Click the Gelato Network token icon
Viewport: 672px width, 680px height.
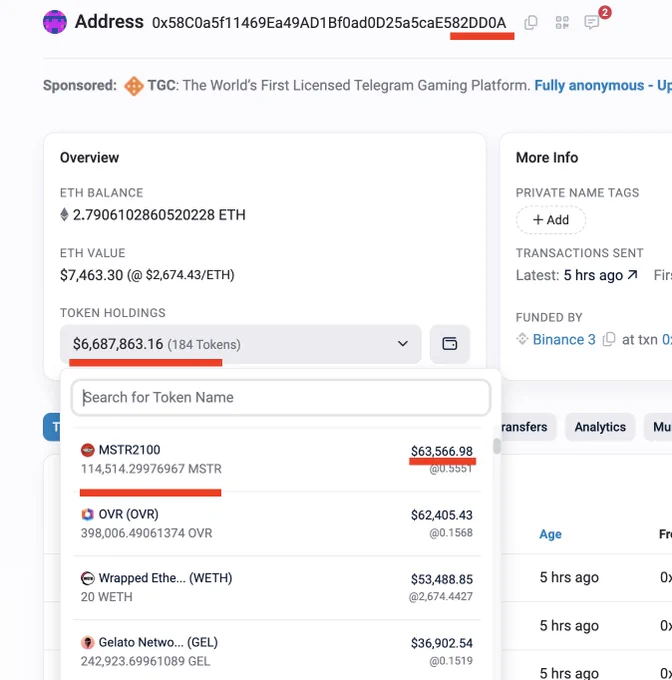(x=88, y=642)
